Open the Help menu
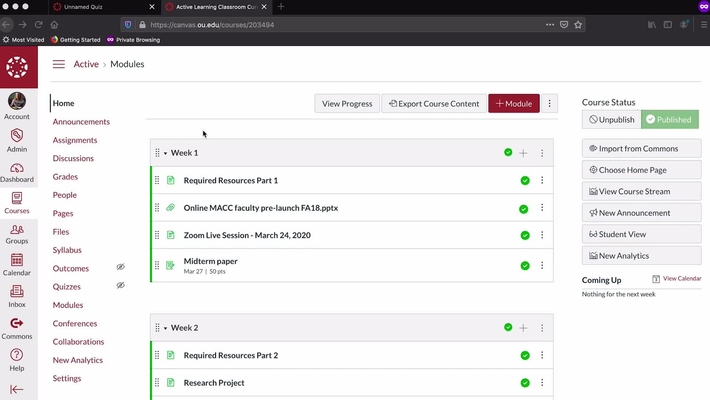The width and height of the screenshot is (710, 400). pos(17,360)
